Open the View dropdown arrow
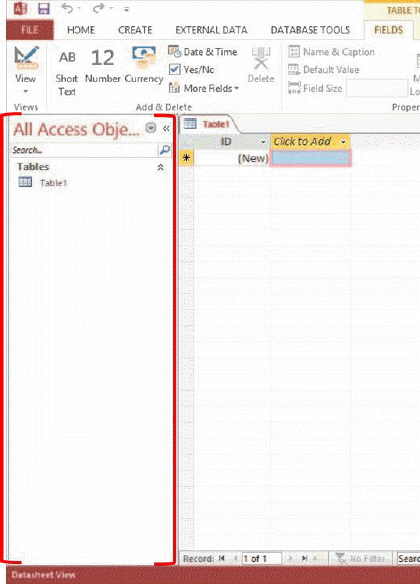This screenshot has height=584, width=420. (26, 91)
